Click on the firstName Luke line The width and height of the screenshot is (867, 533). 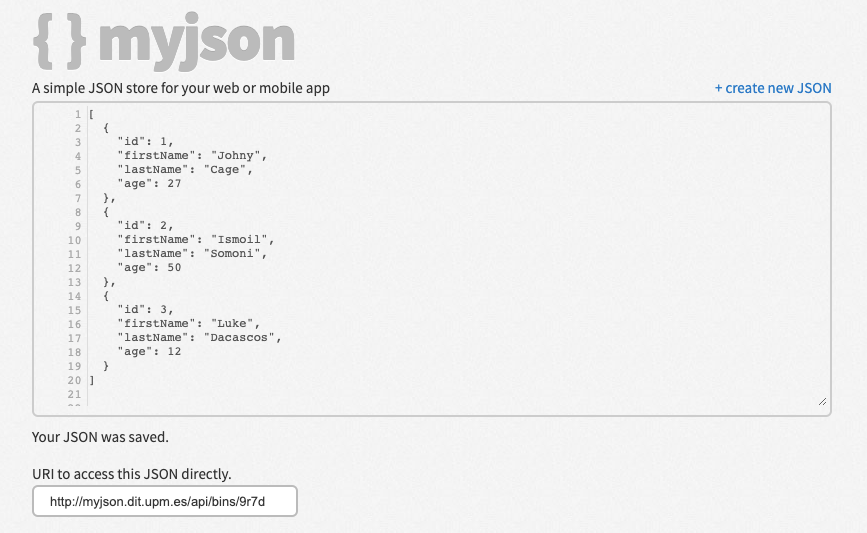pyautogui.click(x=189, y=323)
